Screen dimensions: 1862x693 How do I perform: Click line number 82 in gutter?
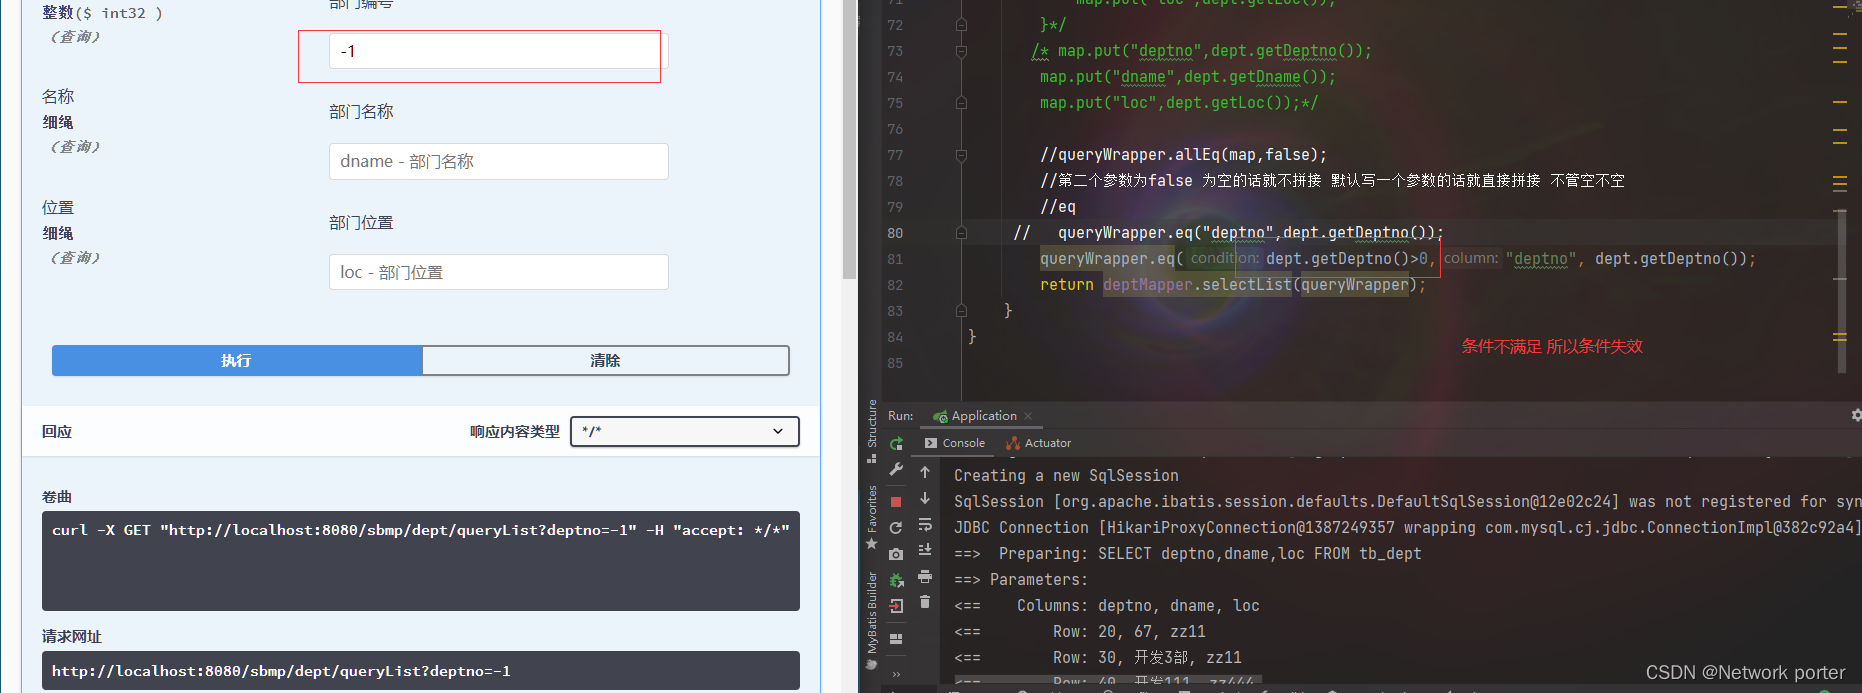(x=895, y=285)
